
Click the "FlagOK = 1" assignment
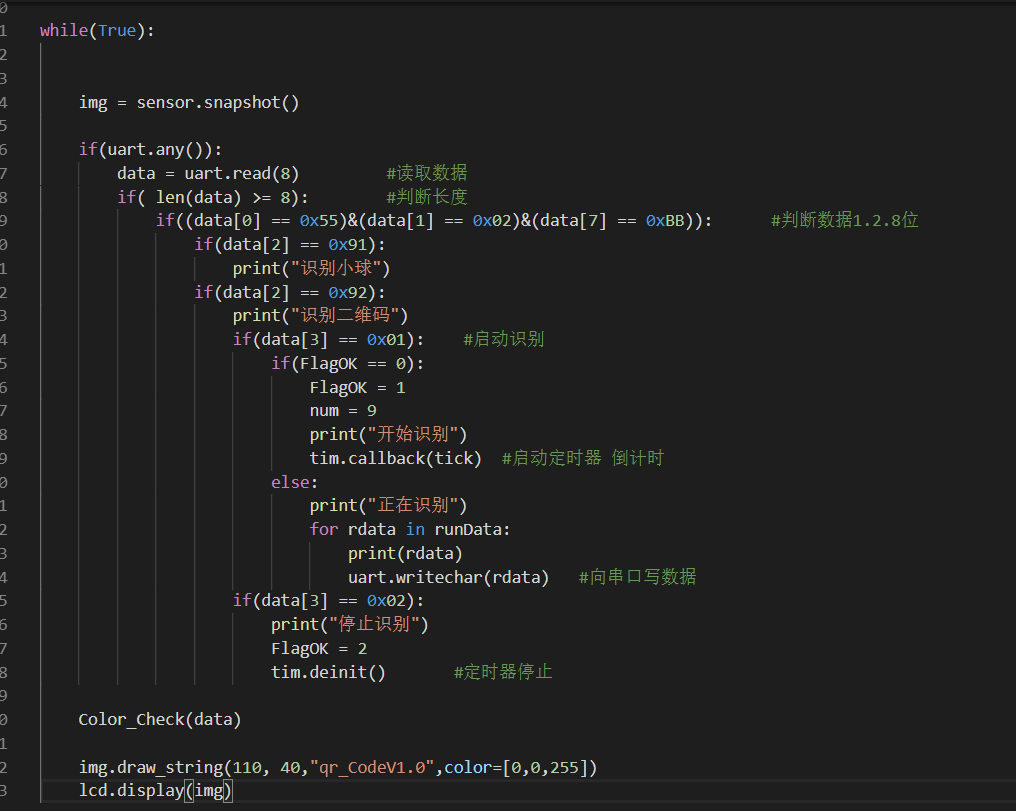coord(357,388)
